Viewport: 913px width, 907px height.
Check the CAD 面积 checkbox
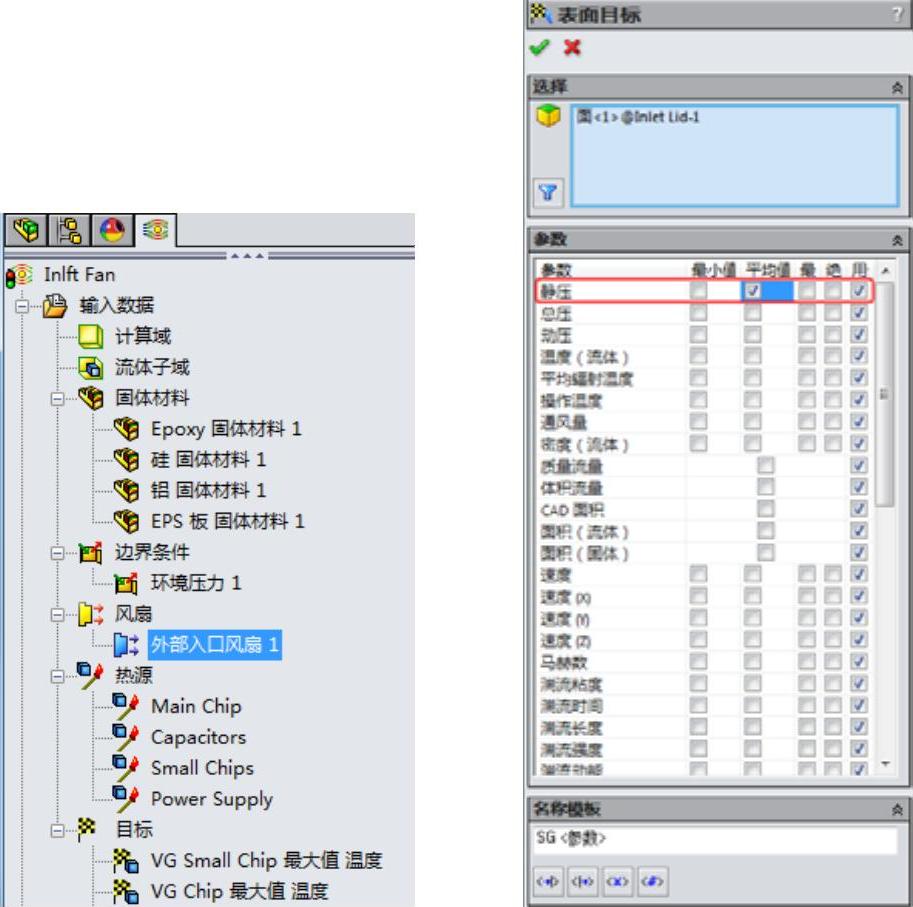pos(766,508)
